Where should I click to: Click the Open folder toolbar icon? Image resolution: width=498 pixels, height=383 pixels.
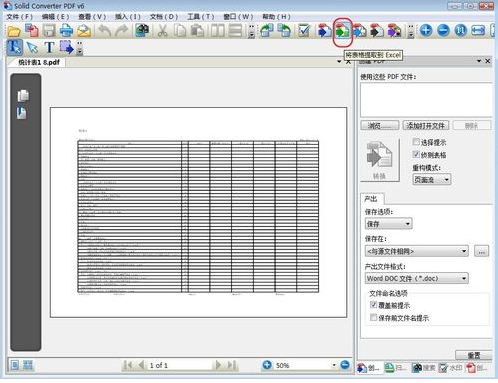14,31
